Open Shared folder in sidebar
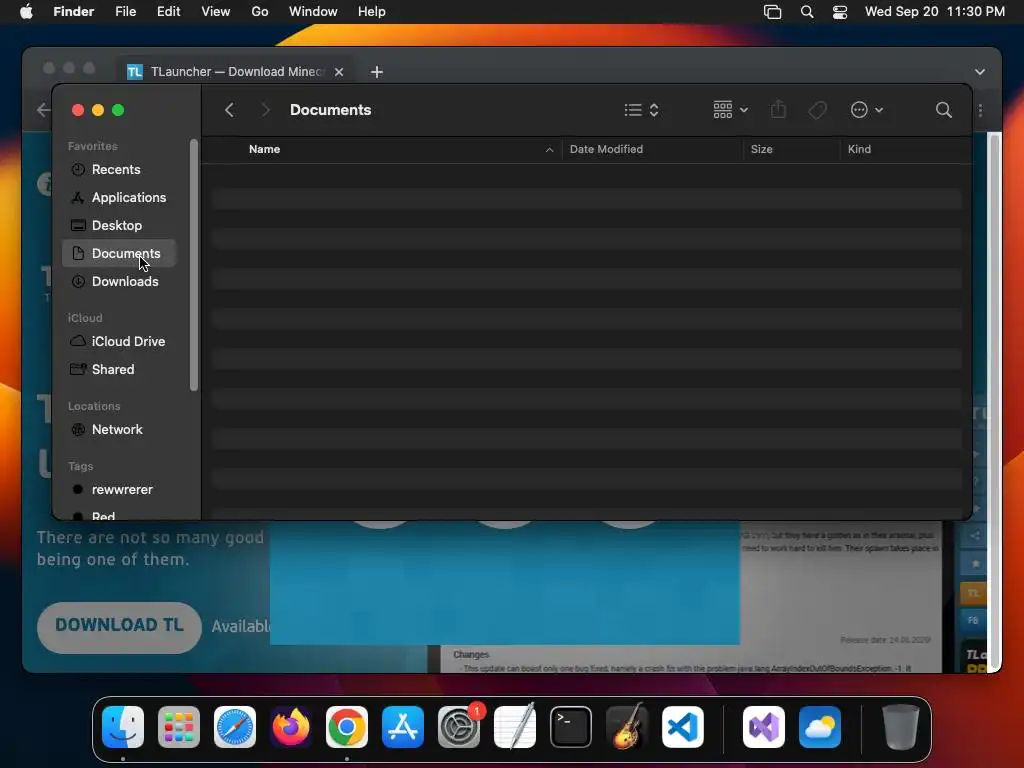1024x768 pixels. tap(118, 370)
